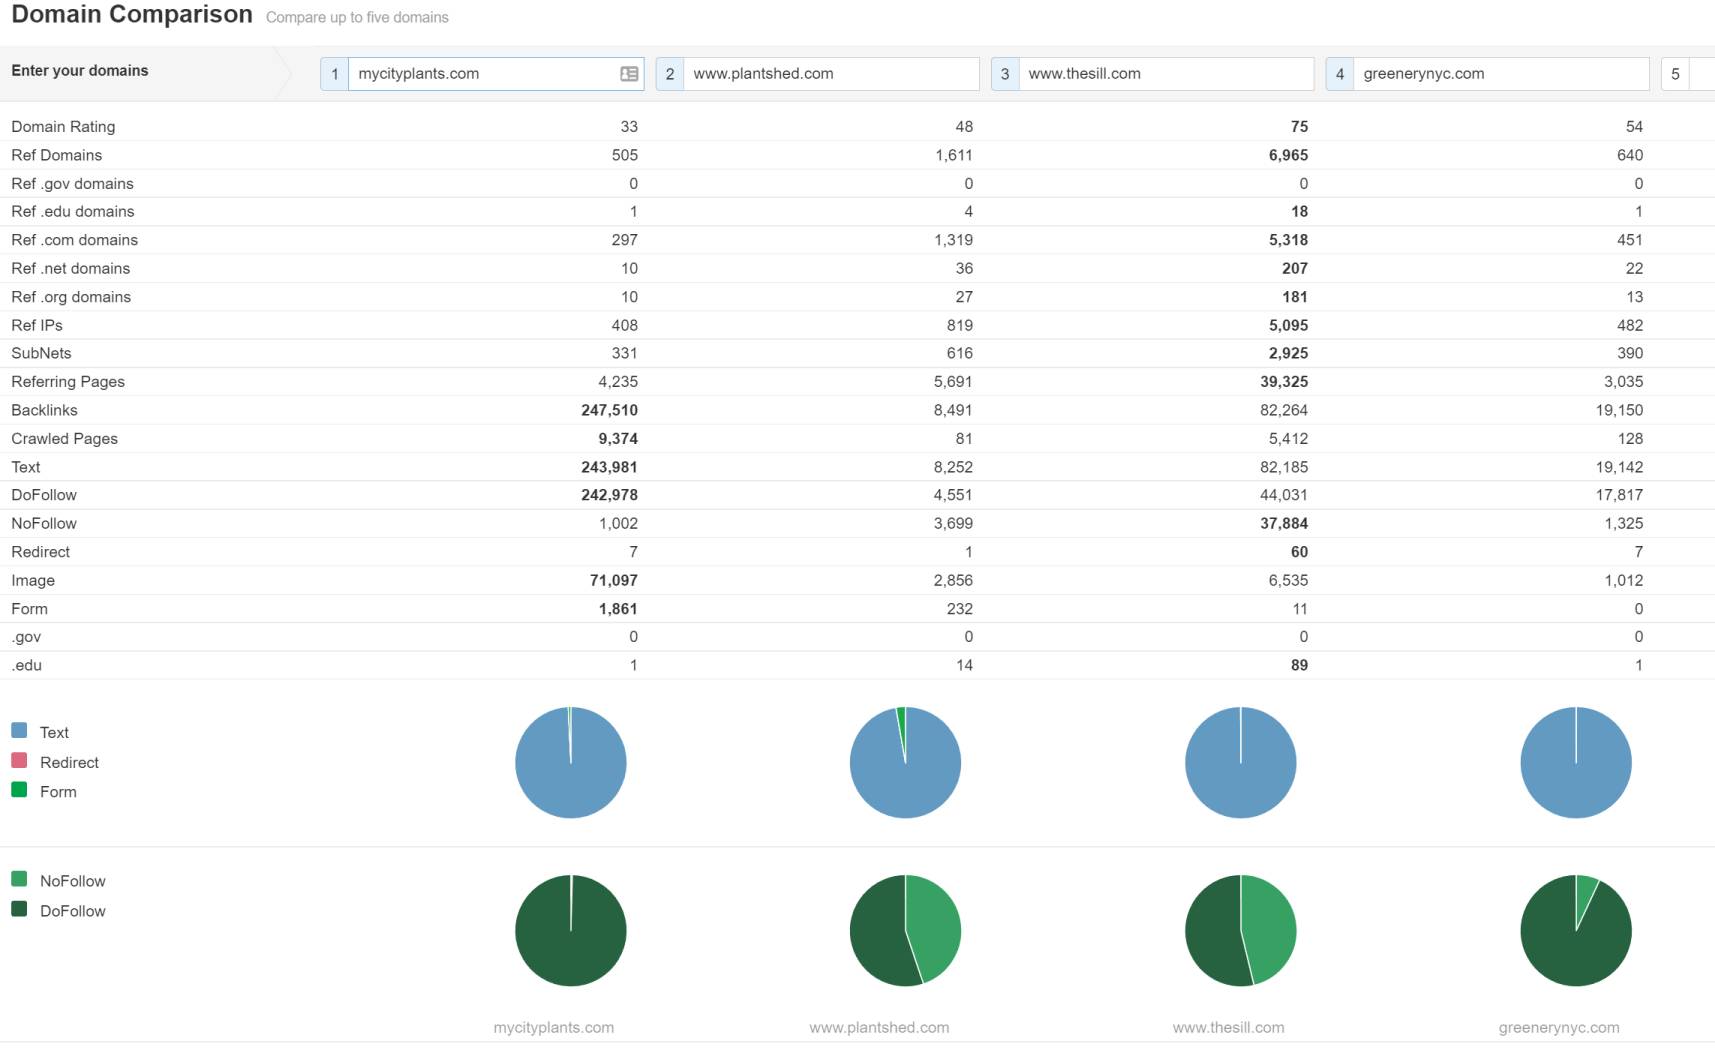Click the number 2 tag beside www.plantshed.com
This screenshot has height=1056, width=1715.
coord(670,74)
